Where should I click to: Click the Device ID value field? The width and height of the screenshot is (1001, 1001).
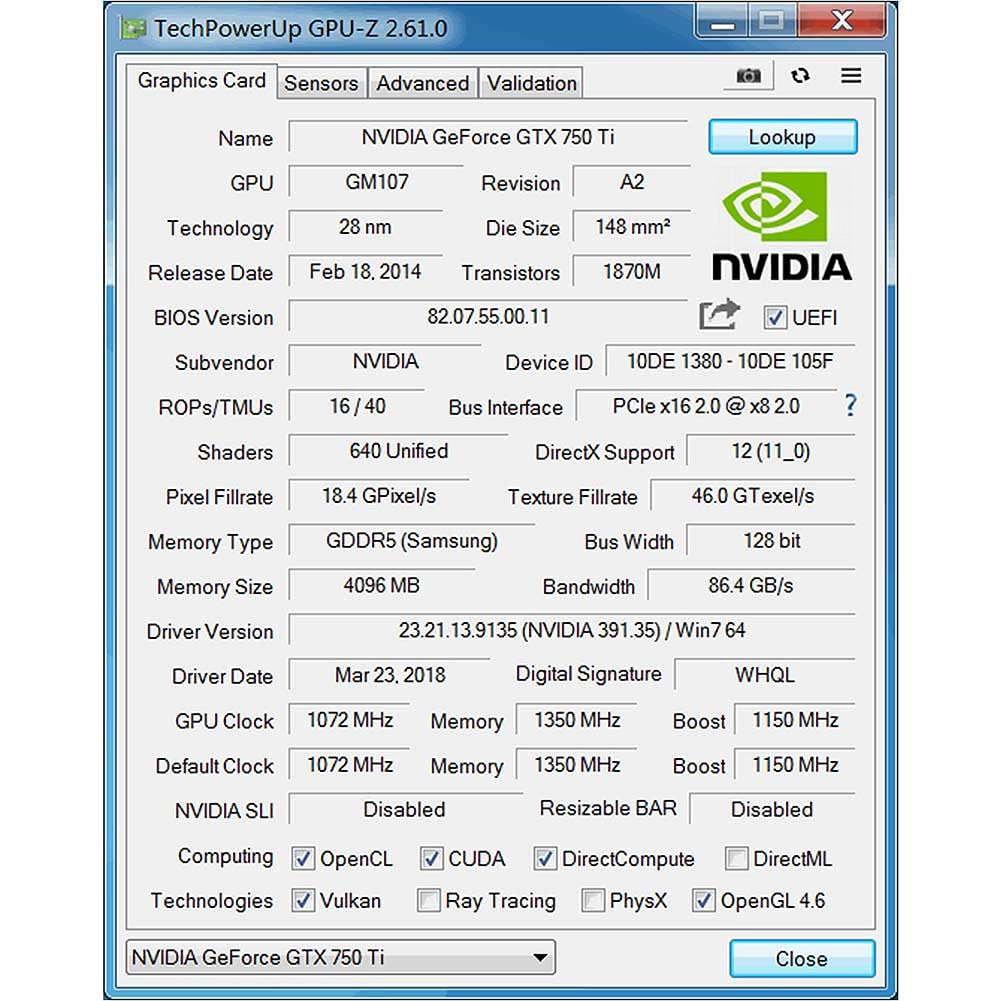tap(730, 361)
